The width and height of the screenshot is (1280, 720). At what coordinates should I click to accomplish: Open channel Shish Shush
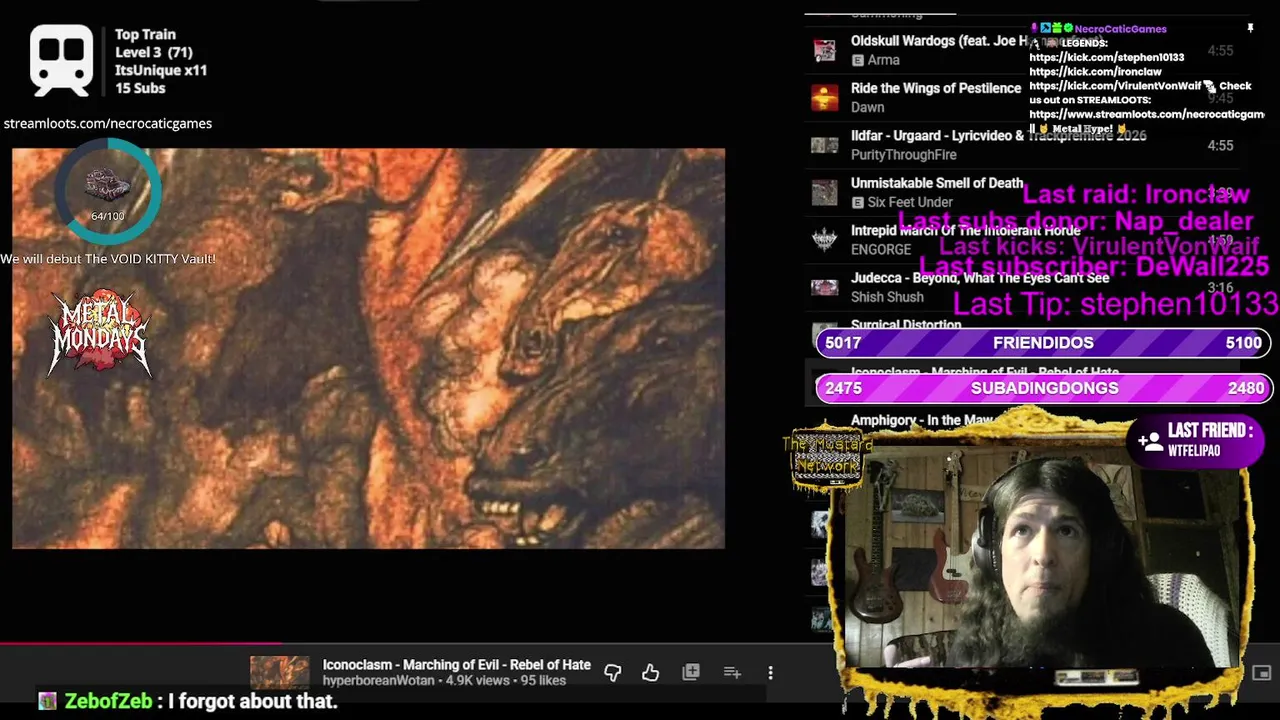tap(887, 297)
